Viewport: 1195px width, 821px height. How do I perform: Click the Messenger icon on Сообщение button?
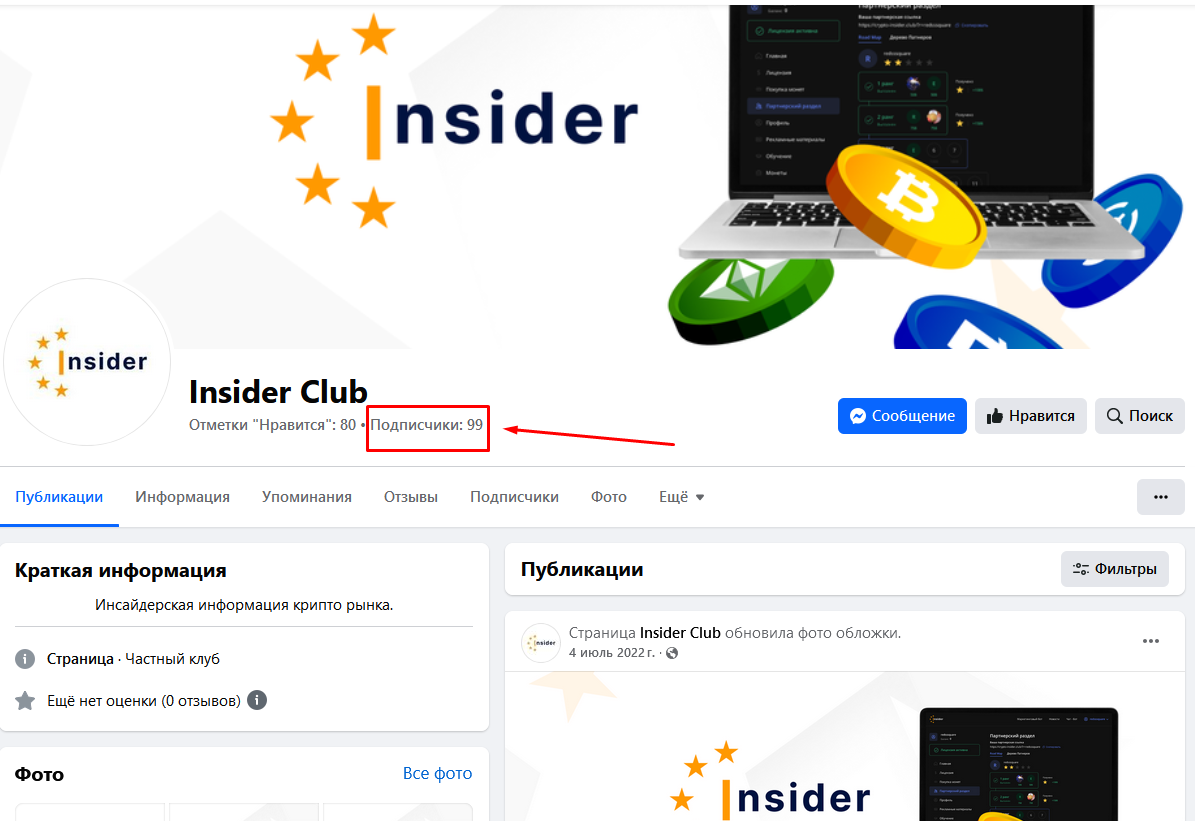pyautogui.click(x=857, y=416)
